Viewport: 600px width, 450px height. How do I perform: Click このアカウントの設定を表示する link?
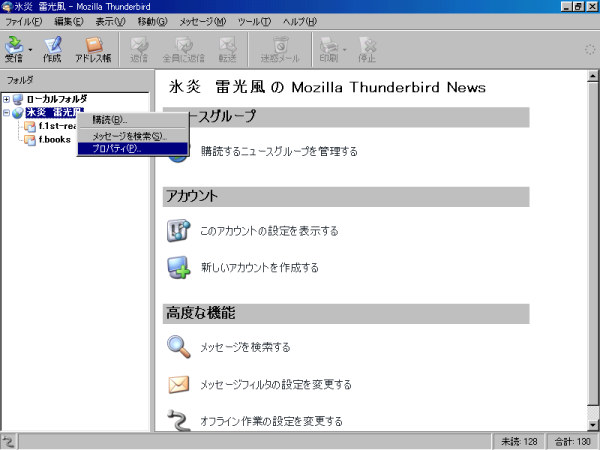pos(269,231)
